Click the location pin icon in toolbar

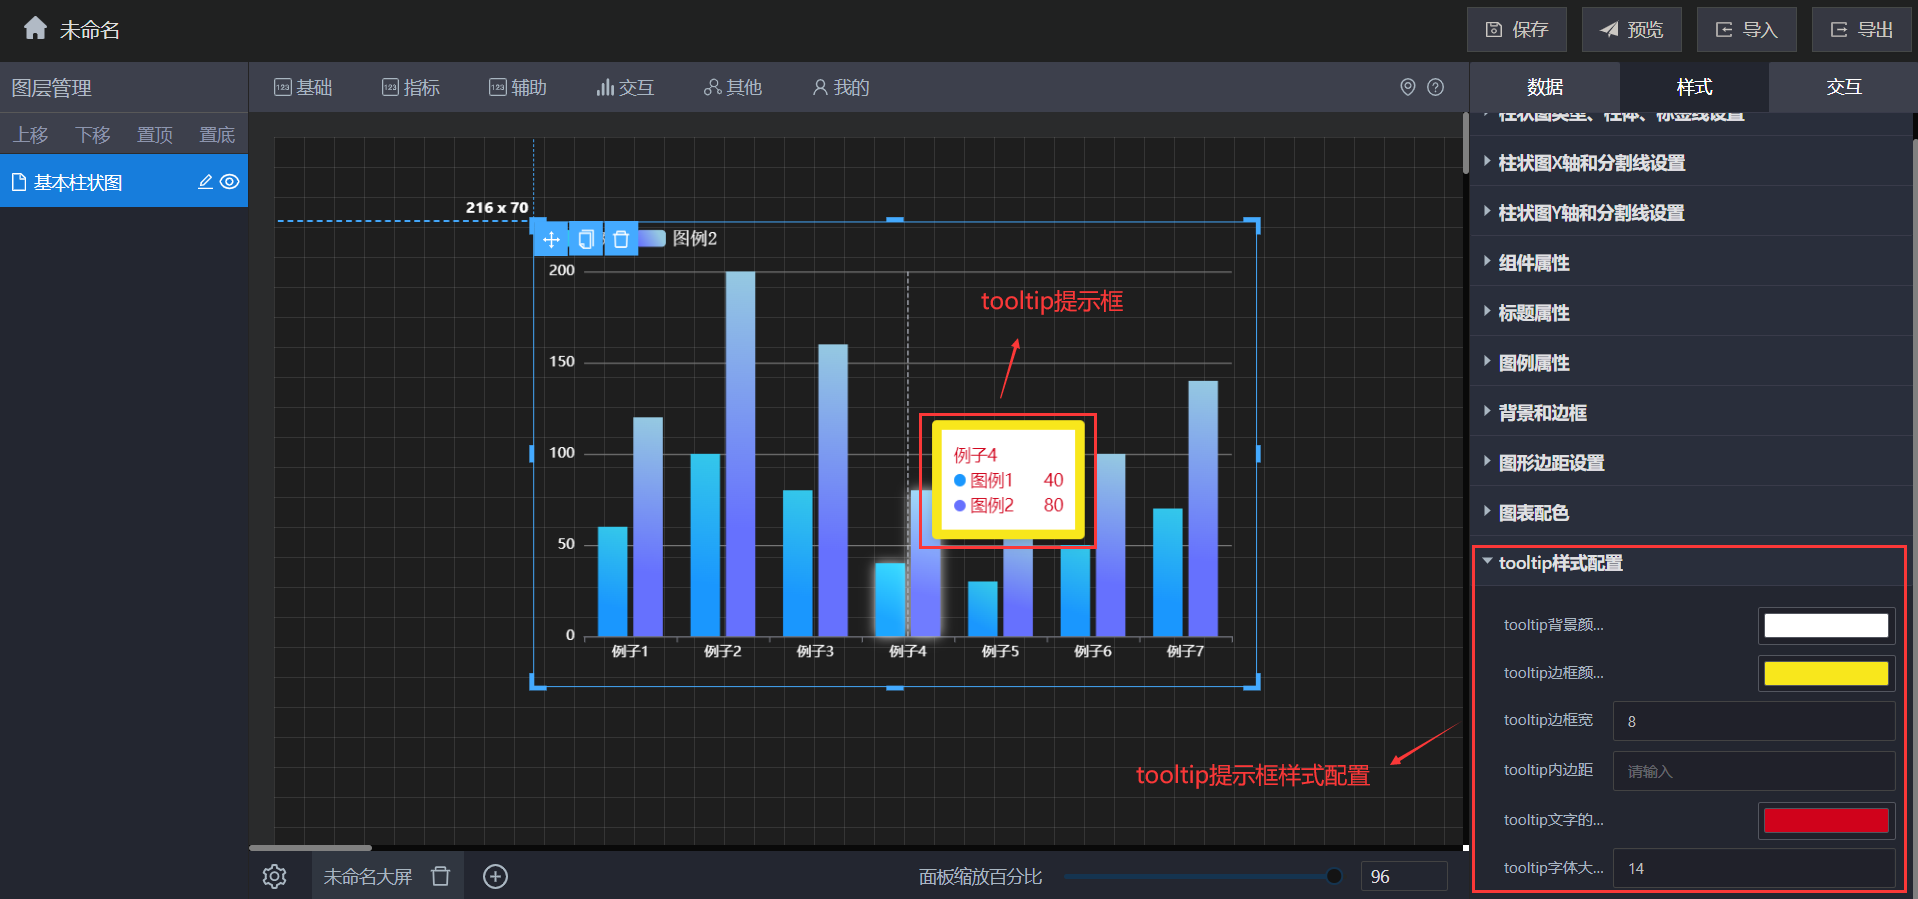[x=1407, y=87]
